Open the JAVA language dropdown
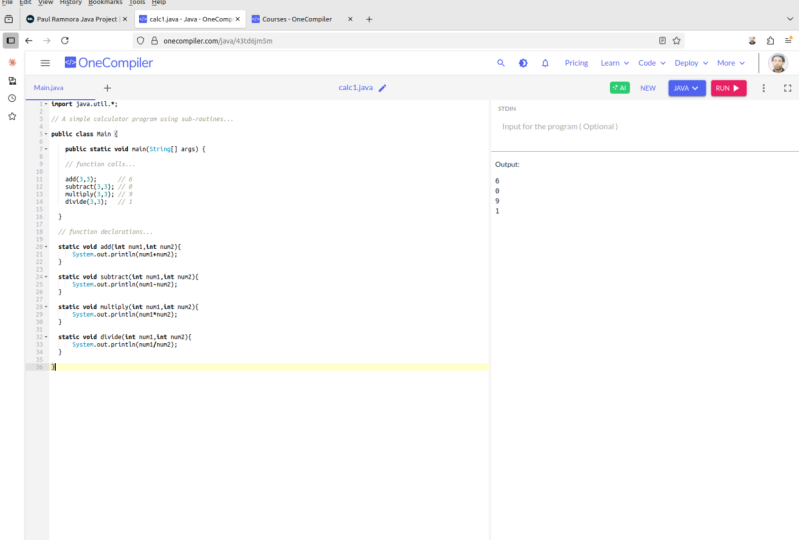 click(687, 88)
